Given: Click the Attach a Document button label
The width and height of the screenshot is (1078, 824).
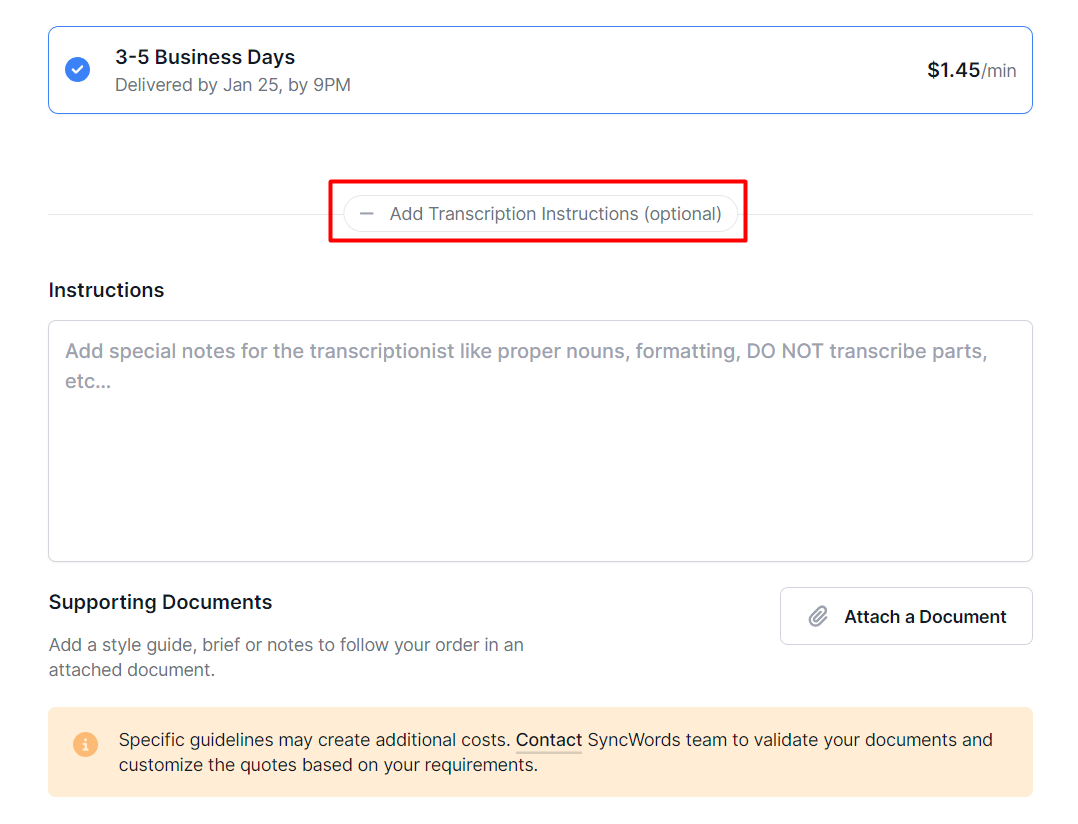Looking at the screenshot, I should point(925,616).
